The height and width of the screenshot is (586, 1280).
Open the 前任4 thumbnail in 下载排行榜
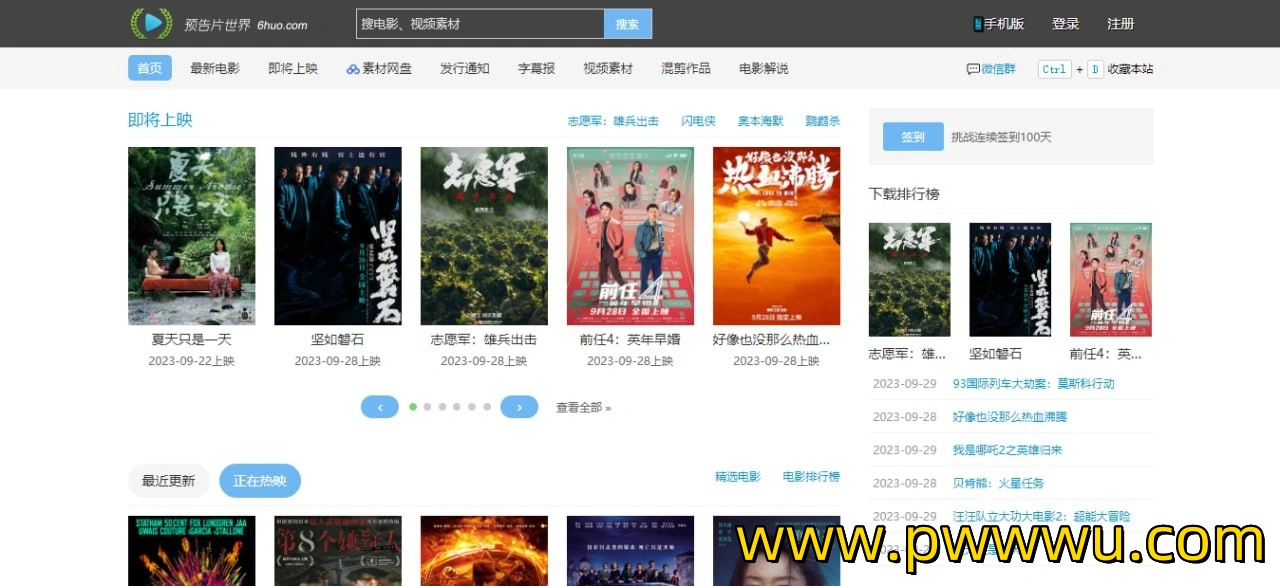click(x=1111, y=279)
